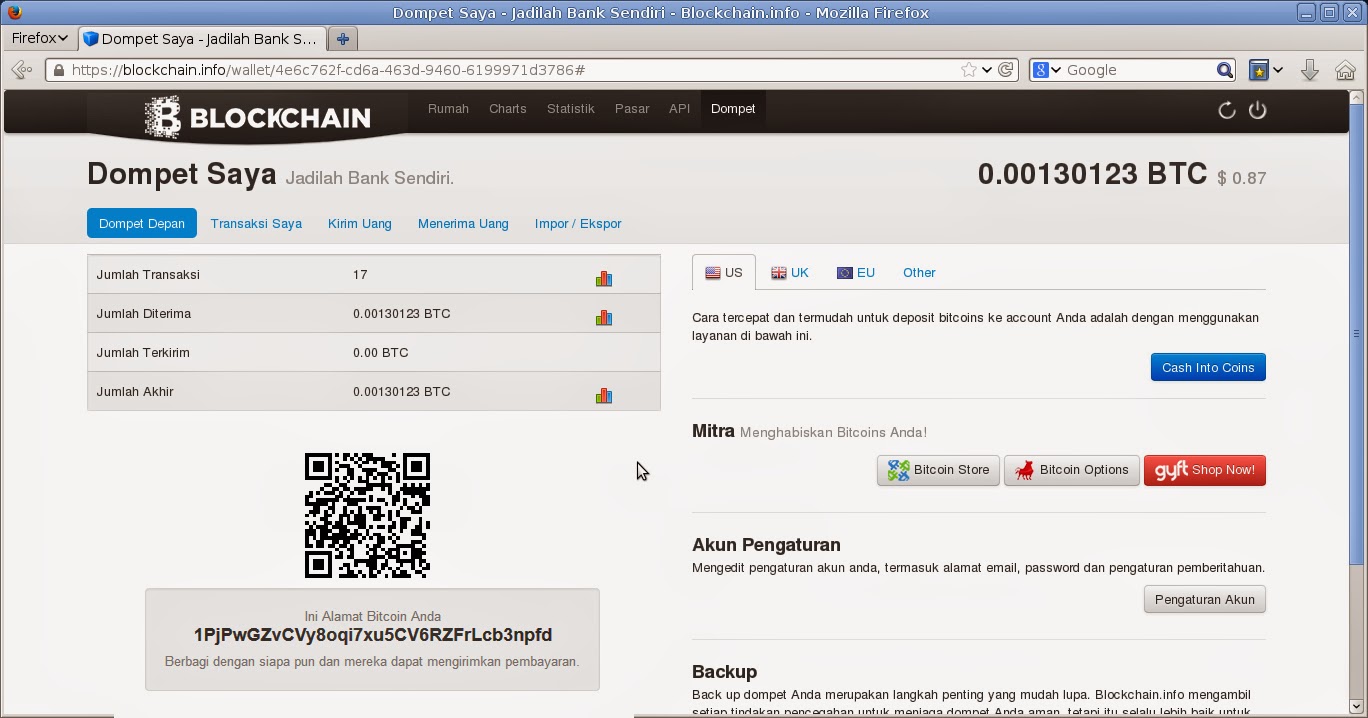Open the Bitcoin Options partner button
Viewport: 1368px width, 718px height.
coord(1071,470)
